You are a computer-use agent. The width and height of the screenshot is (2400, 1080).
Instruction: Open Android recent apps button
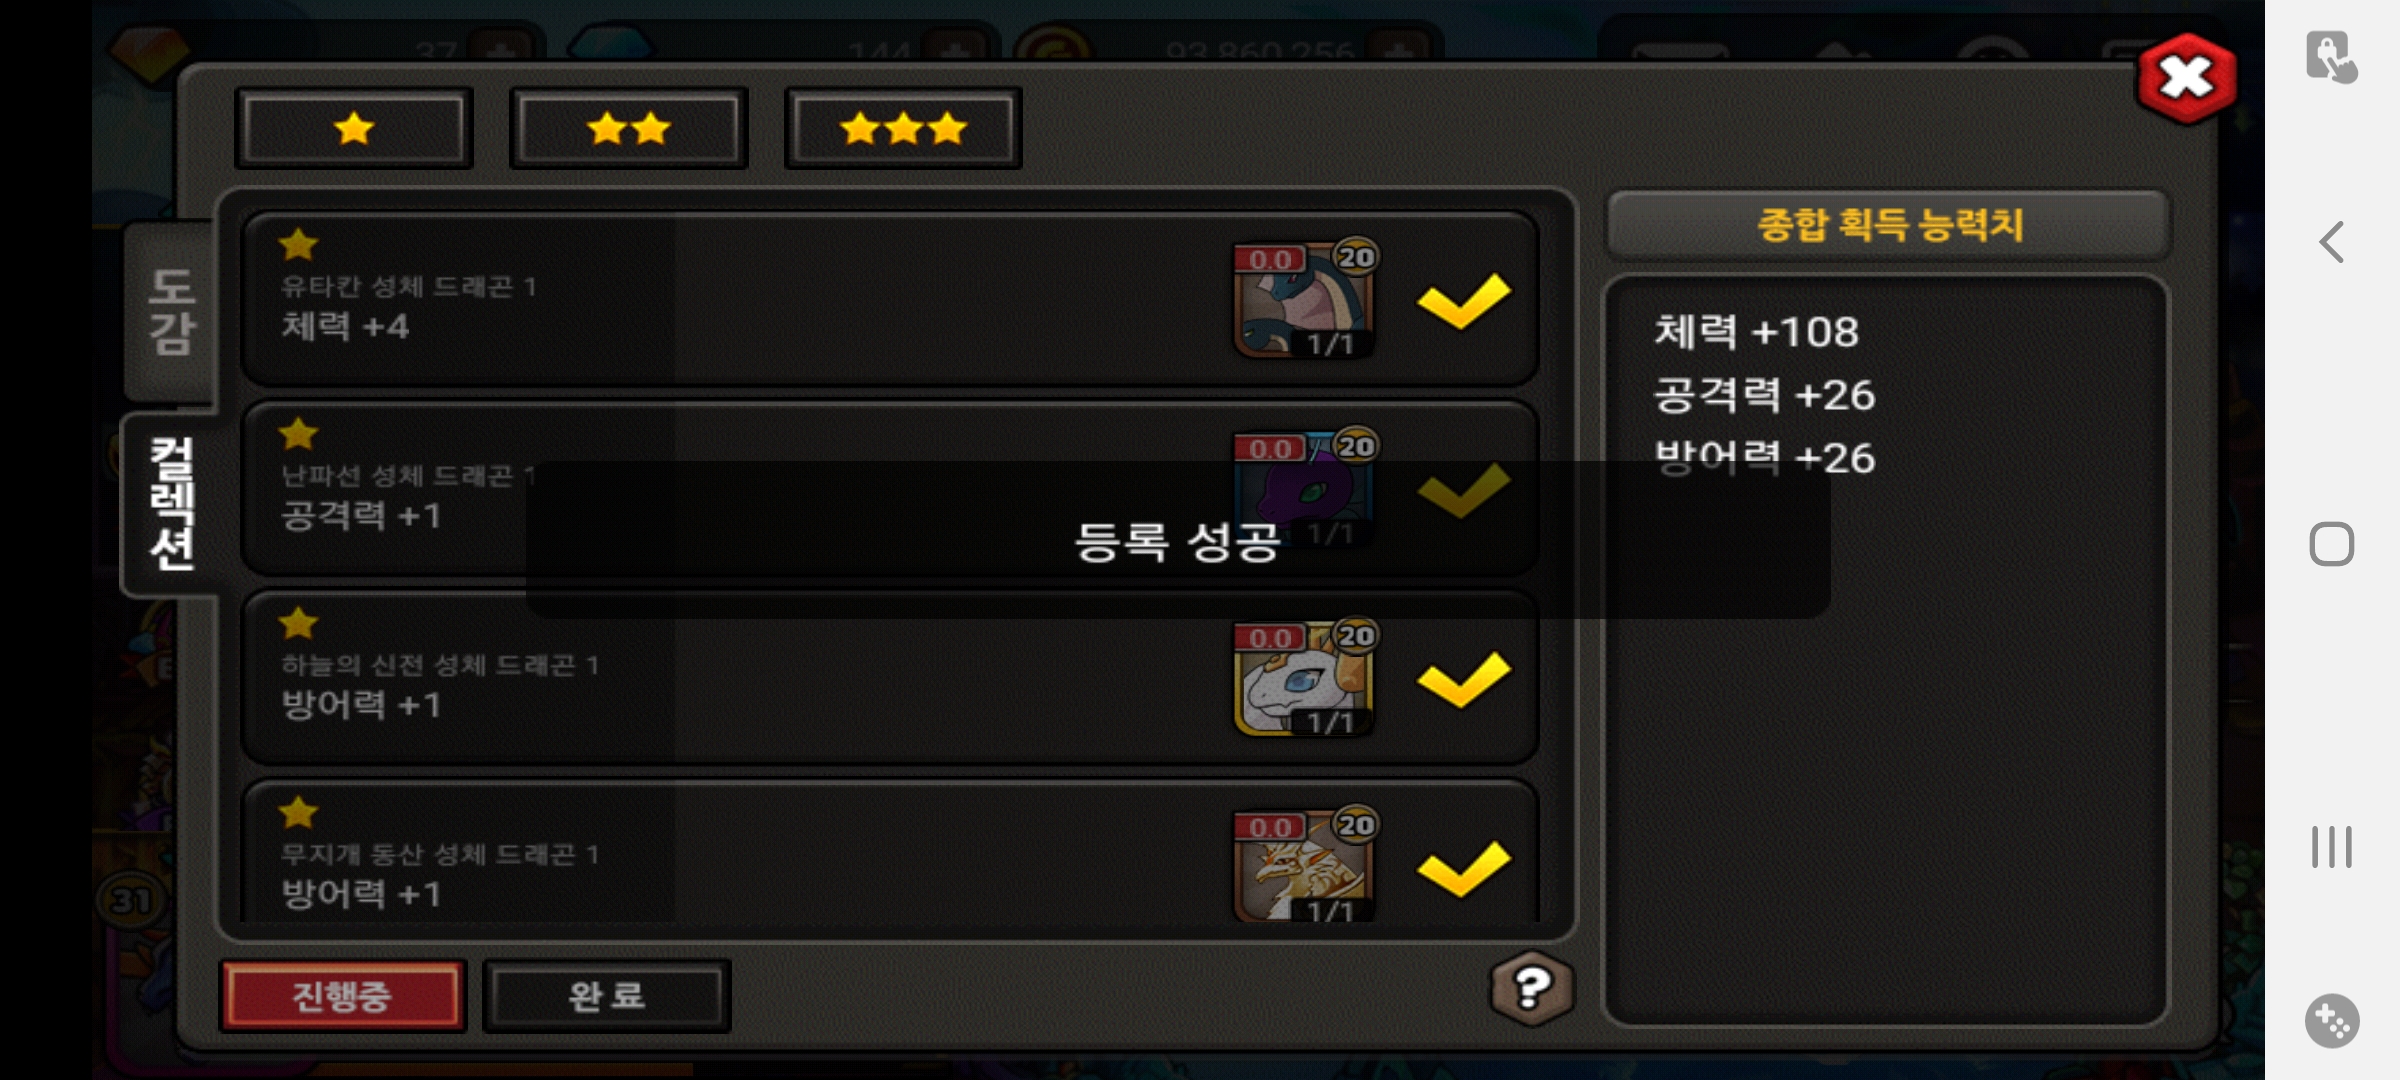pos(2331,847)
